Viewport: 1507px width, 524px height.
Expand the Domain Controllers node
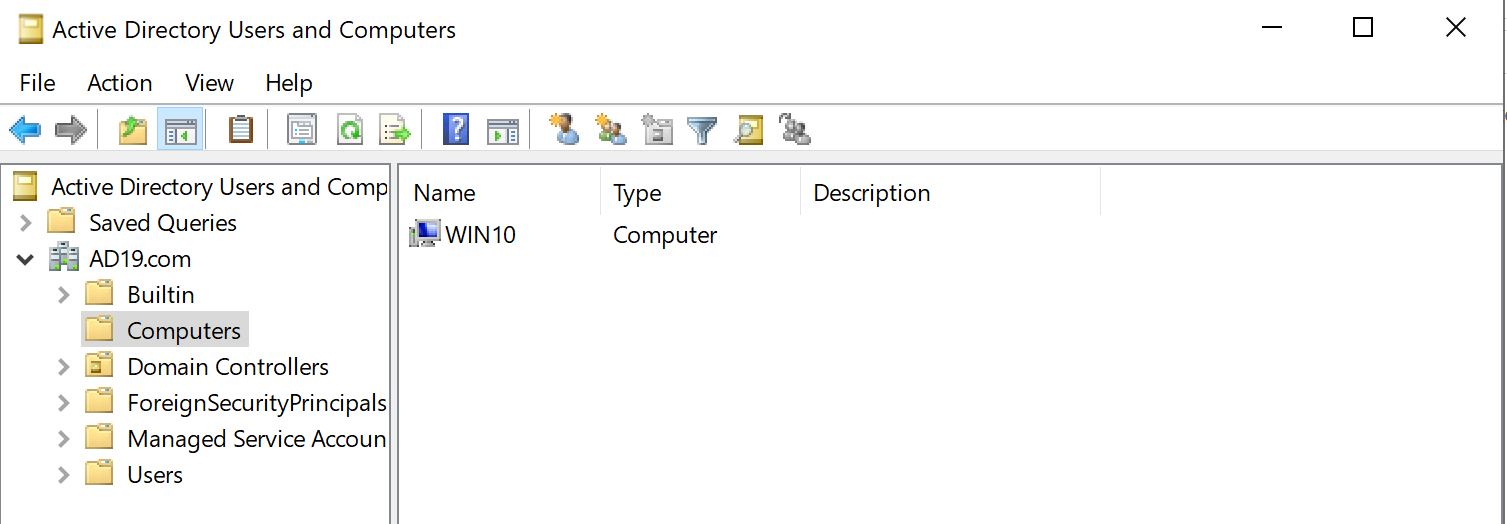click(x=63, y=367)
